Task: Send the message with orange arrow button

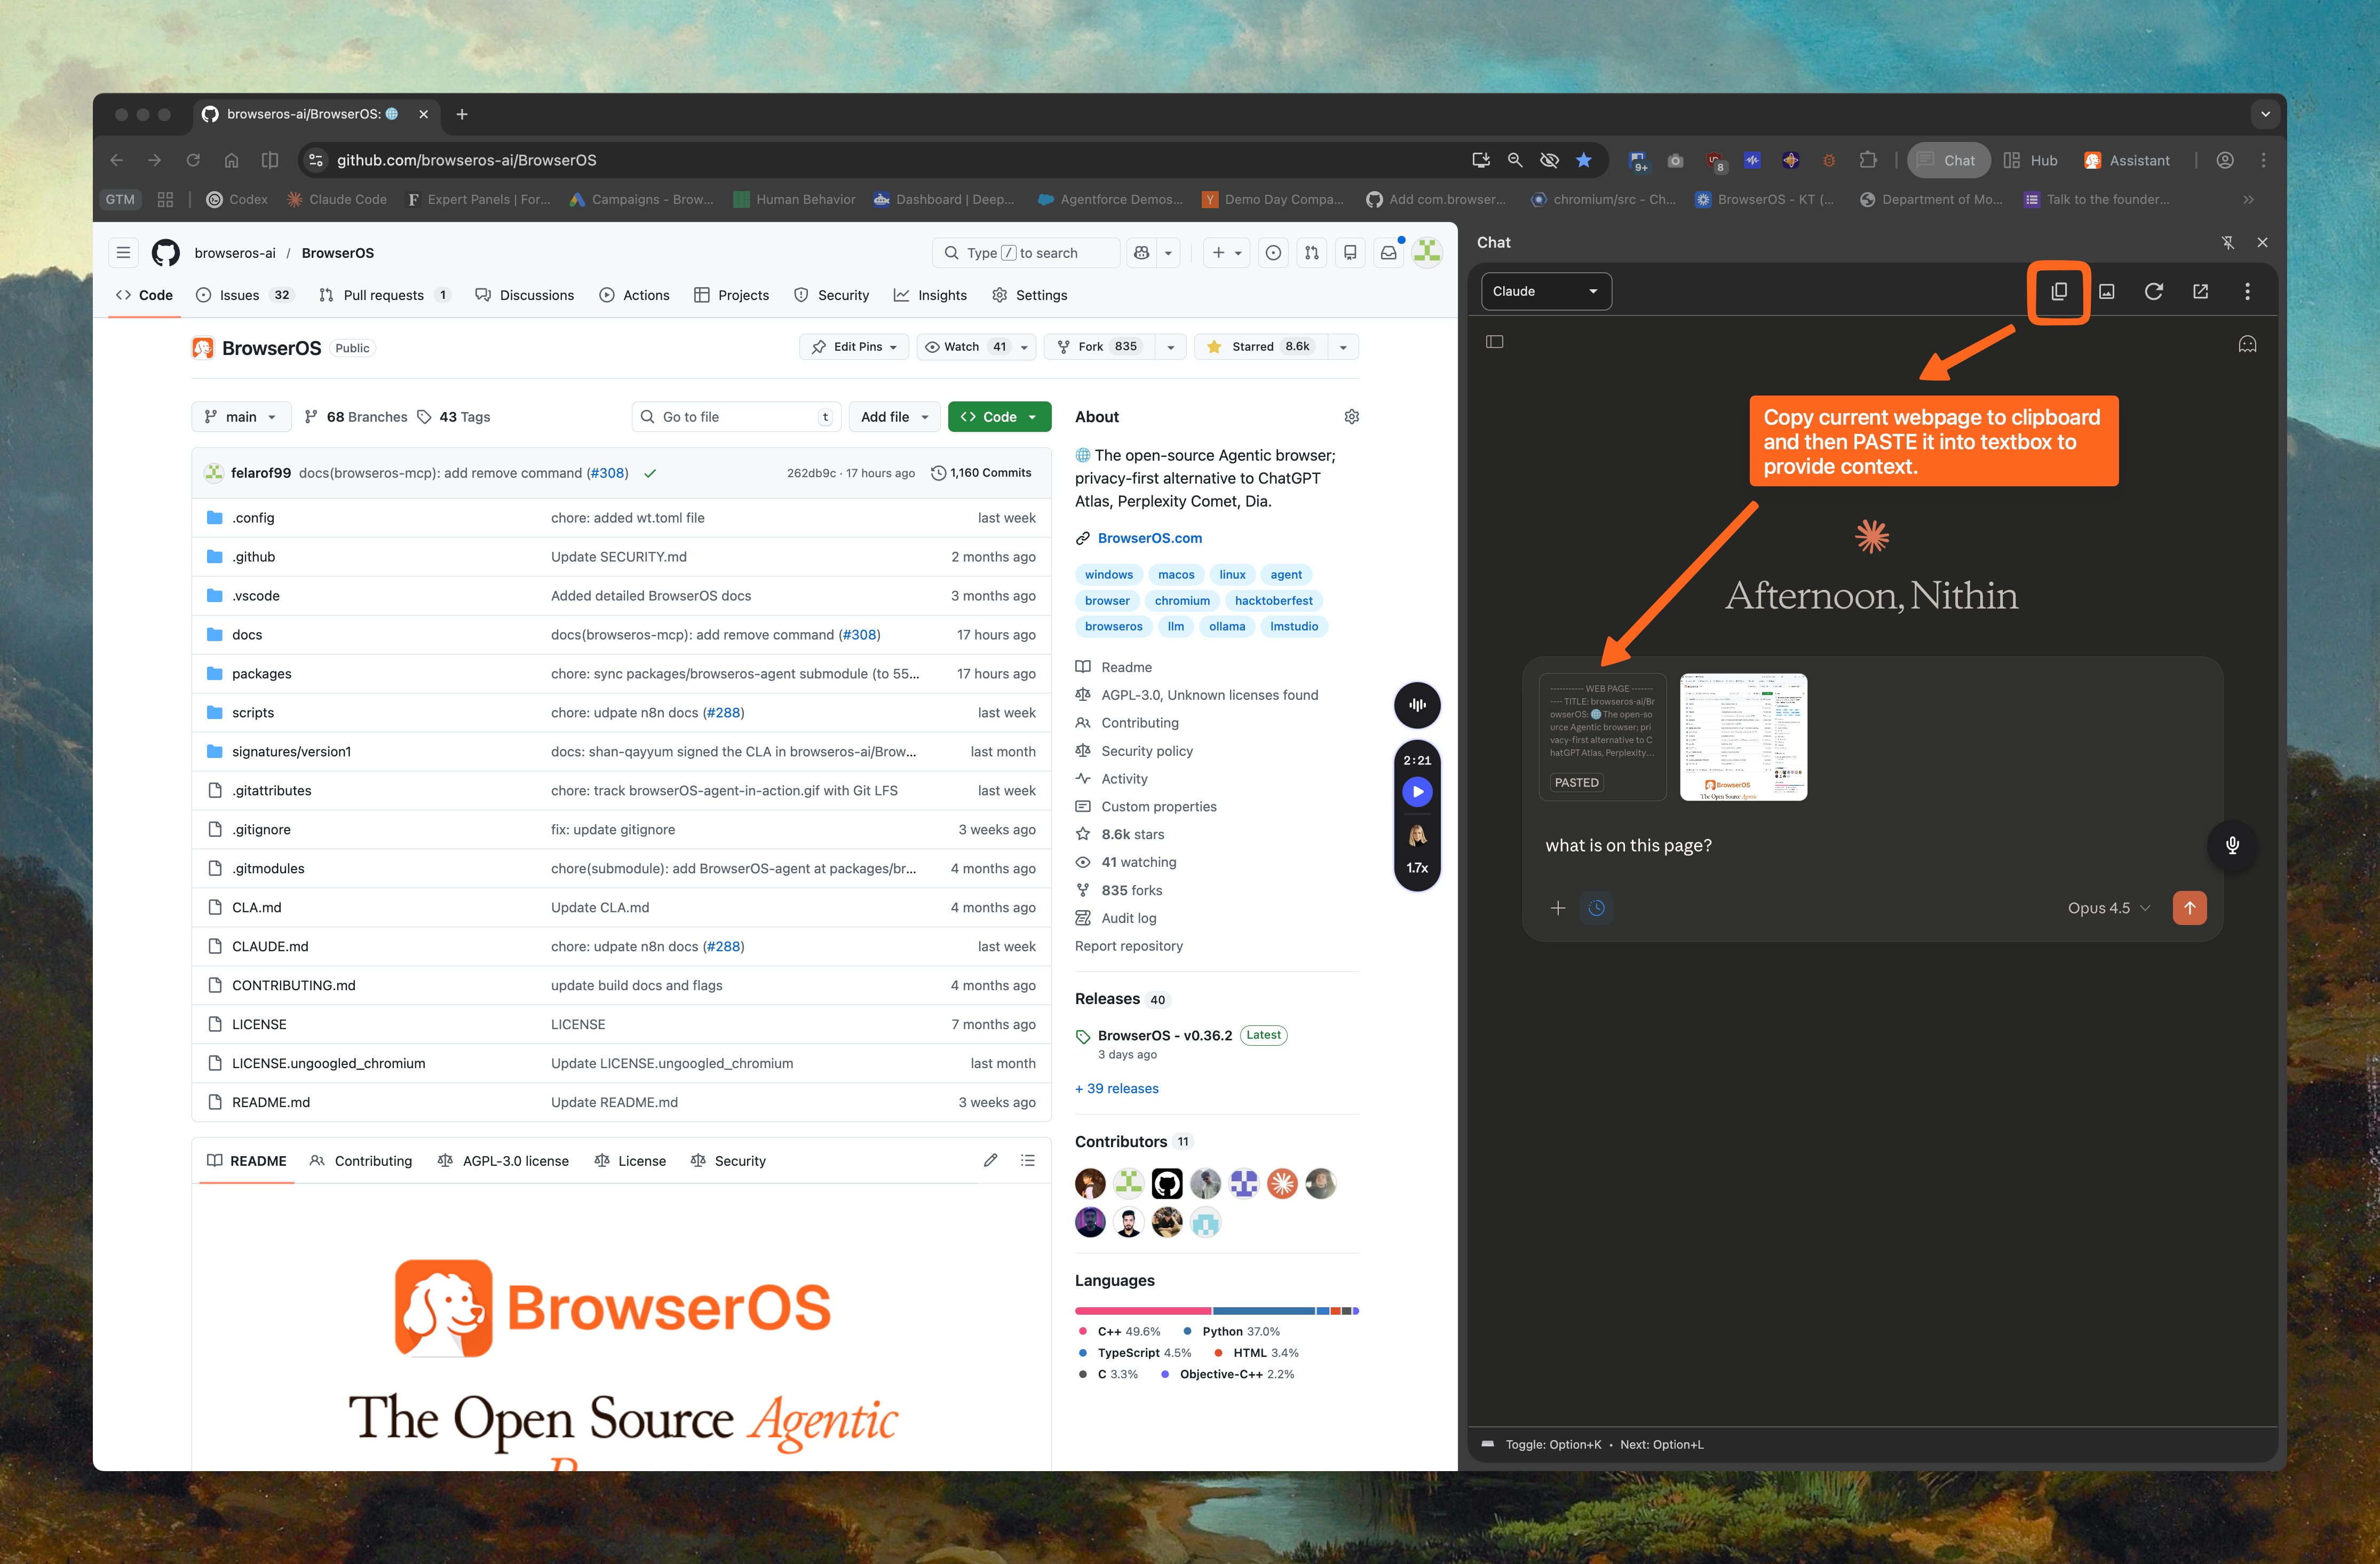Action: [x=2189, y=908]
